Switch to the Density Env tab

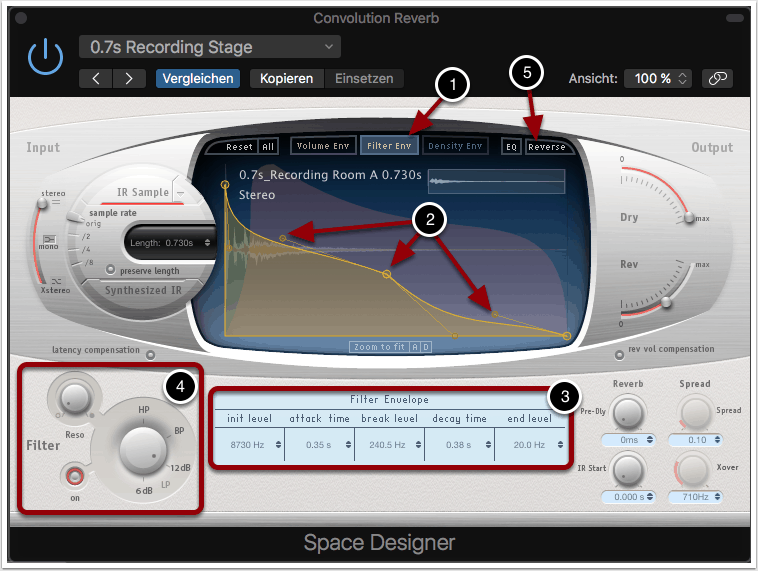tap(454, 146)
